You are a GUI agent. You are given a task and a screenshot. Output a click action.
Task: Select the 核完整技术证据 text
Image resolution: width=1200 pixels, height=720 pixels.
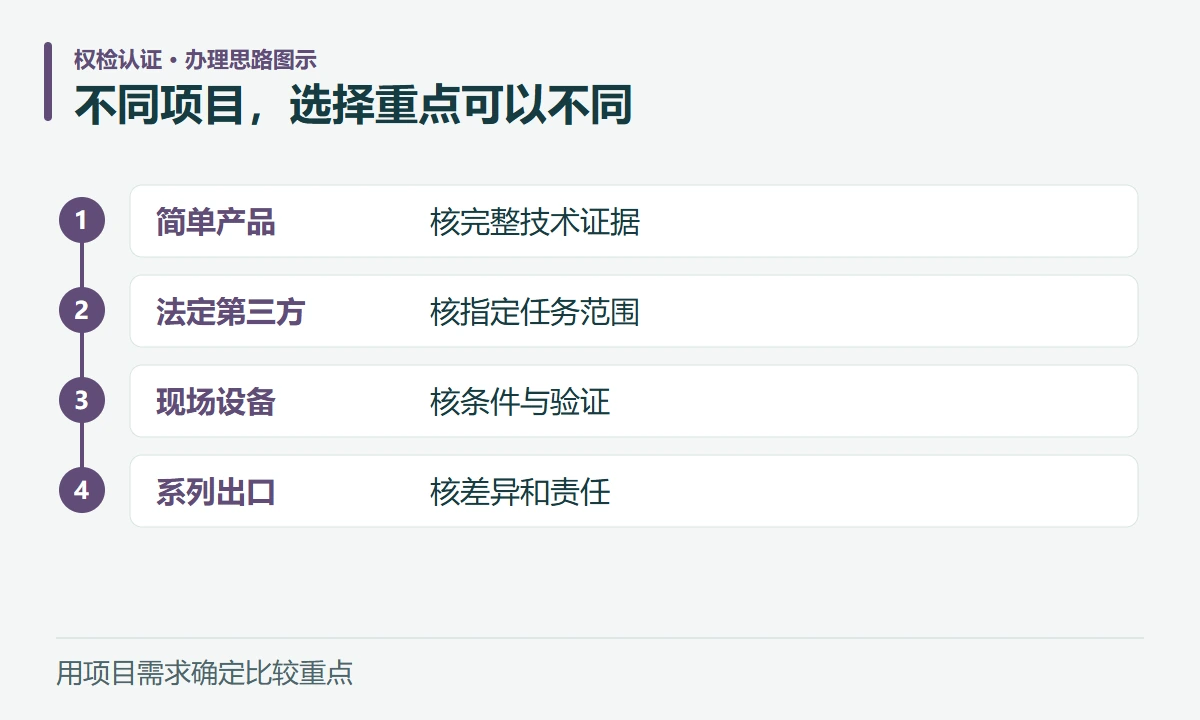(535, 222)
